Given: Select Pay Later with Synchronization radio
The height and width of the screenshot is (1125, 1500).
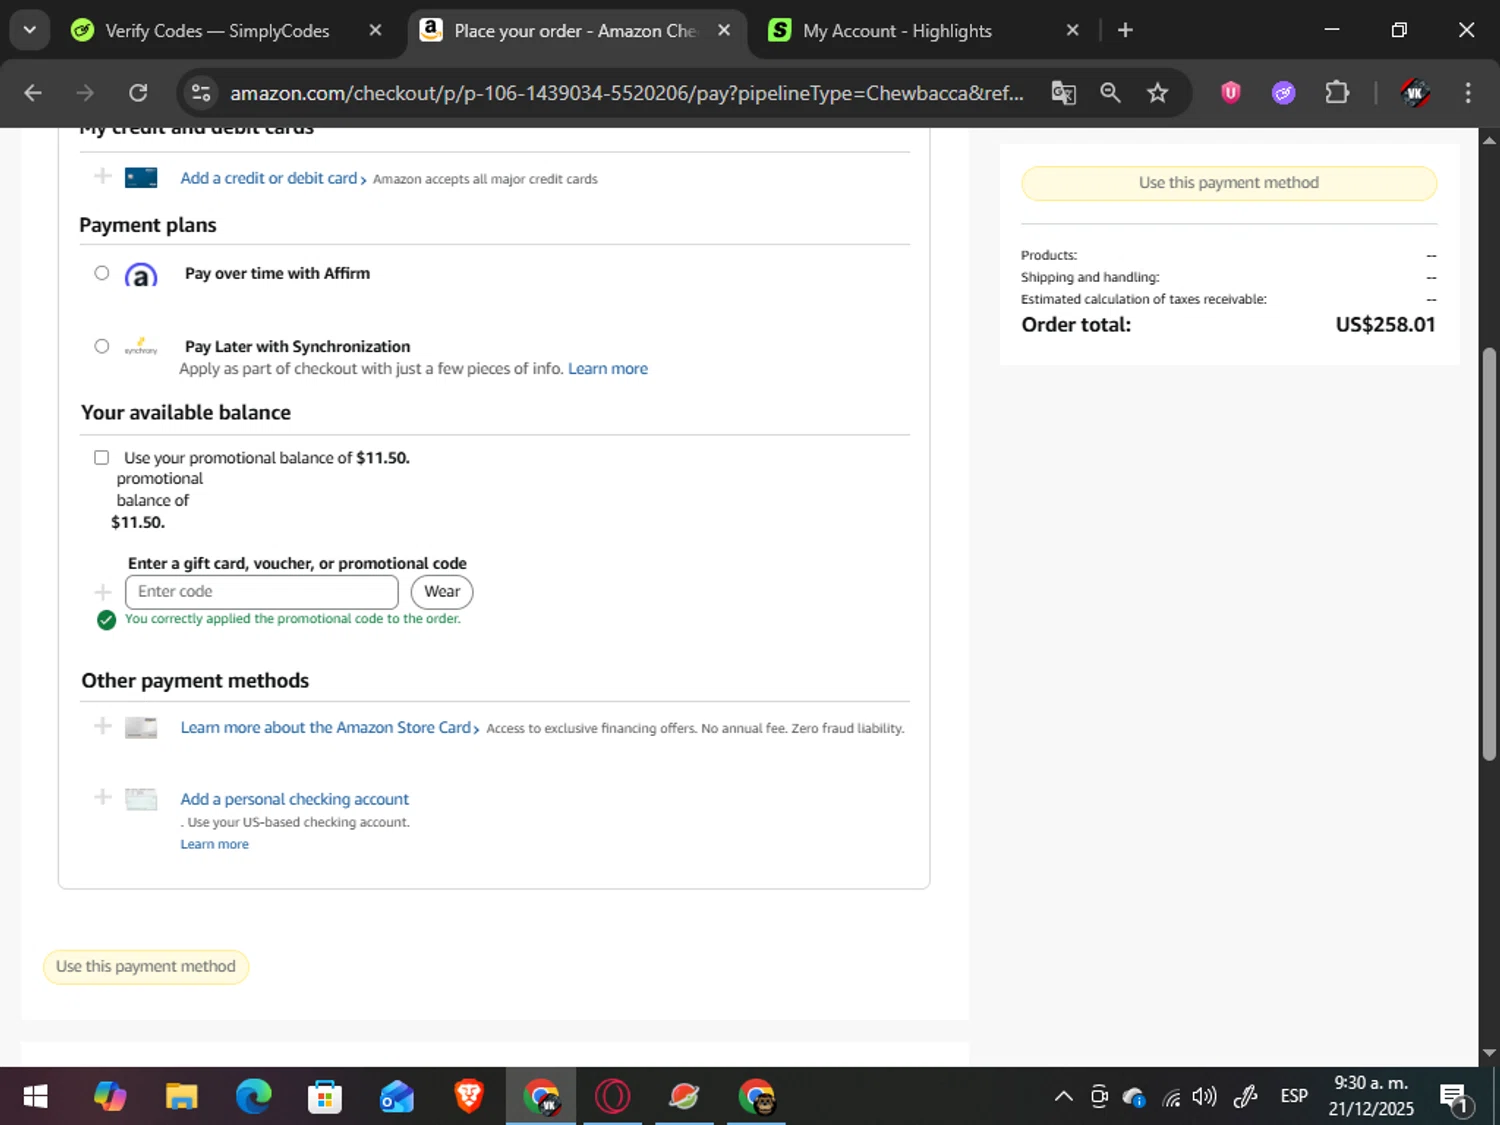Looking at the screenshot, I should click(101, 346).
